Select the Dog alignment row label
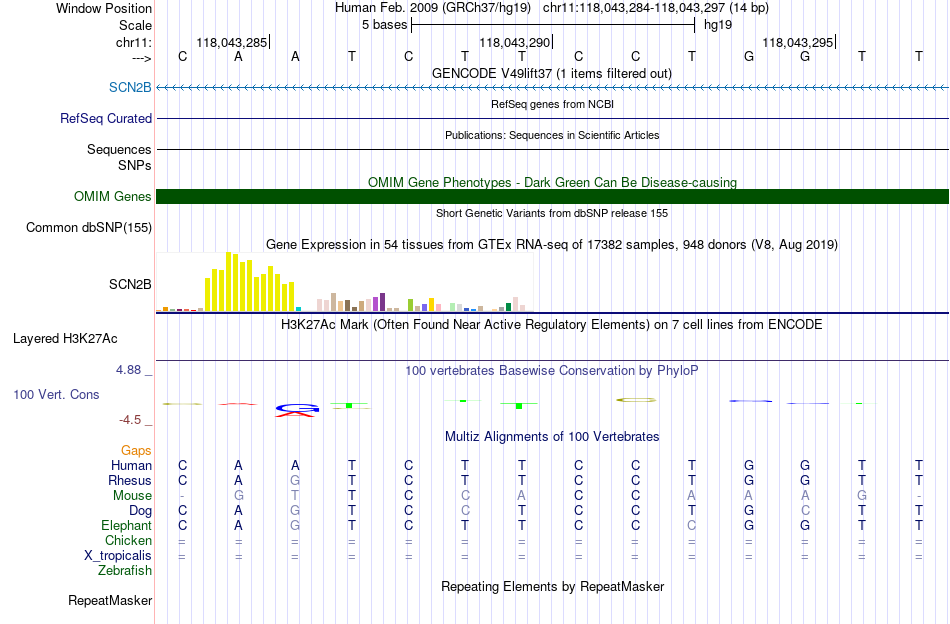Viewport: 950px width, 624px height. coord(140,511)
